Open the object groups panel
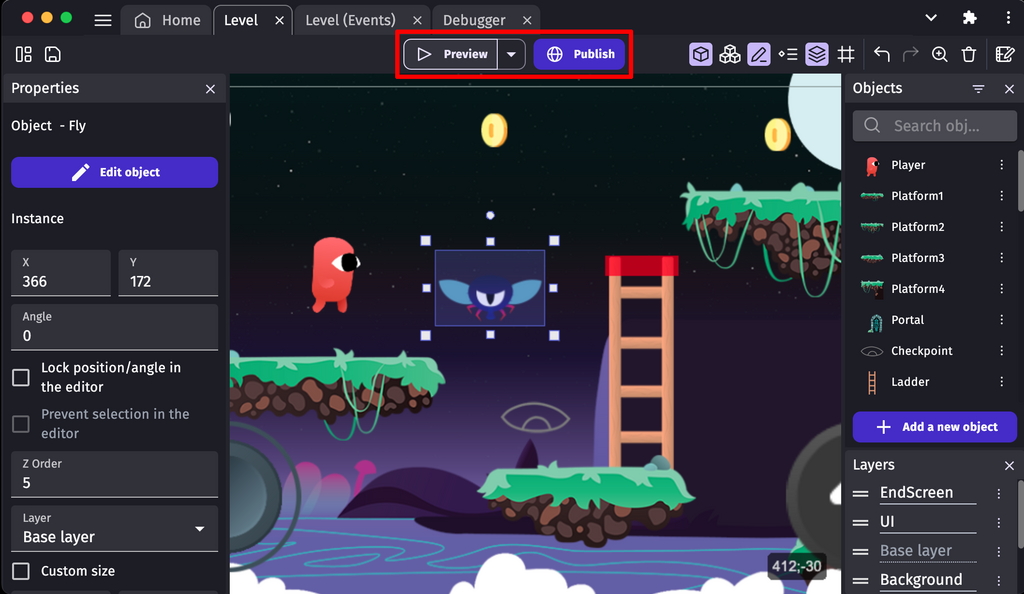 pos(730,54)
